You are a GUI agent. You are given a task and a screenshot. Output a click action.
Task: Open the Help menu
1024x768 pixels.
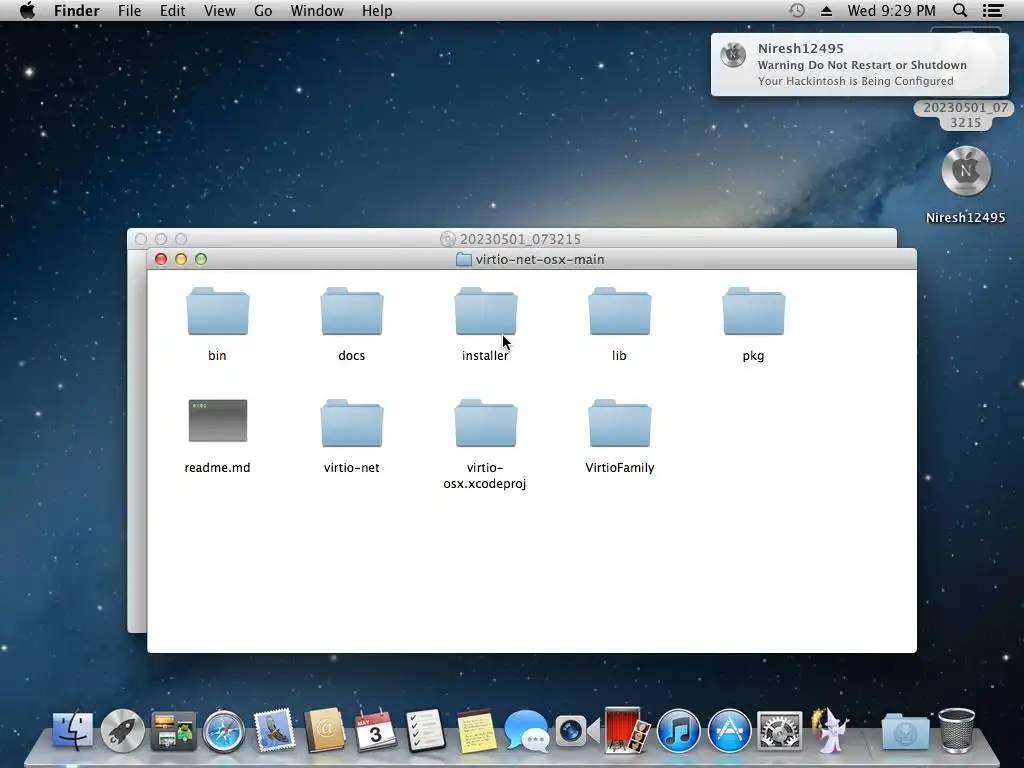377,11
